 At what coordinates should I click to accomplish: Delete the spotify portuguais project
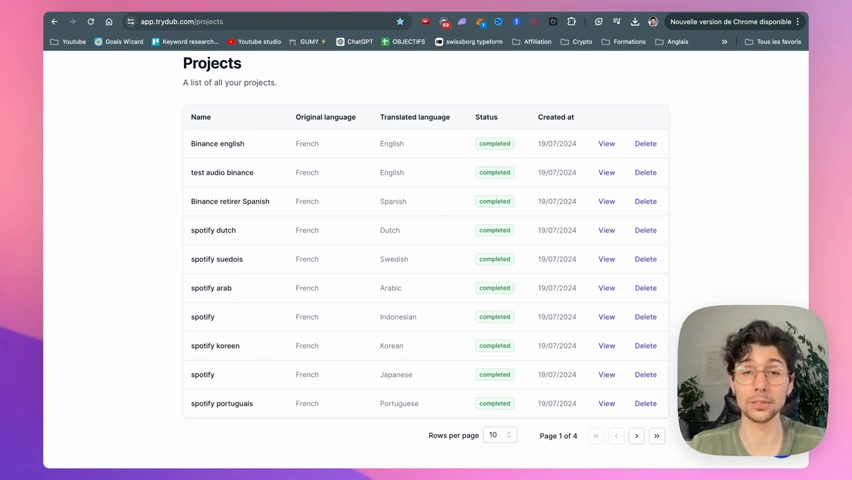(646, 403)
